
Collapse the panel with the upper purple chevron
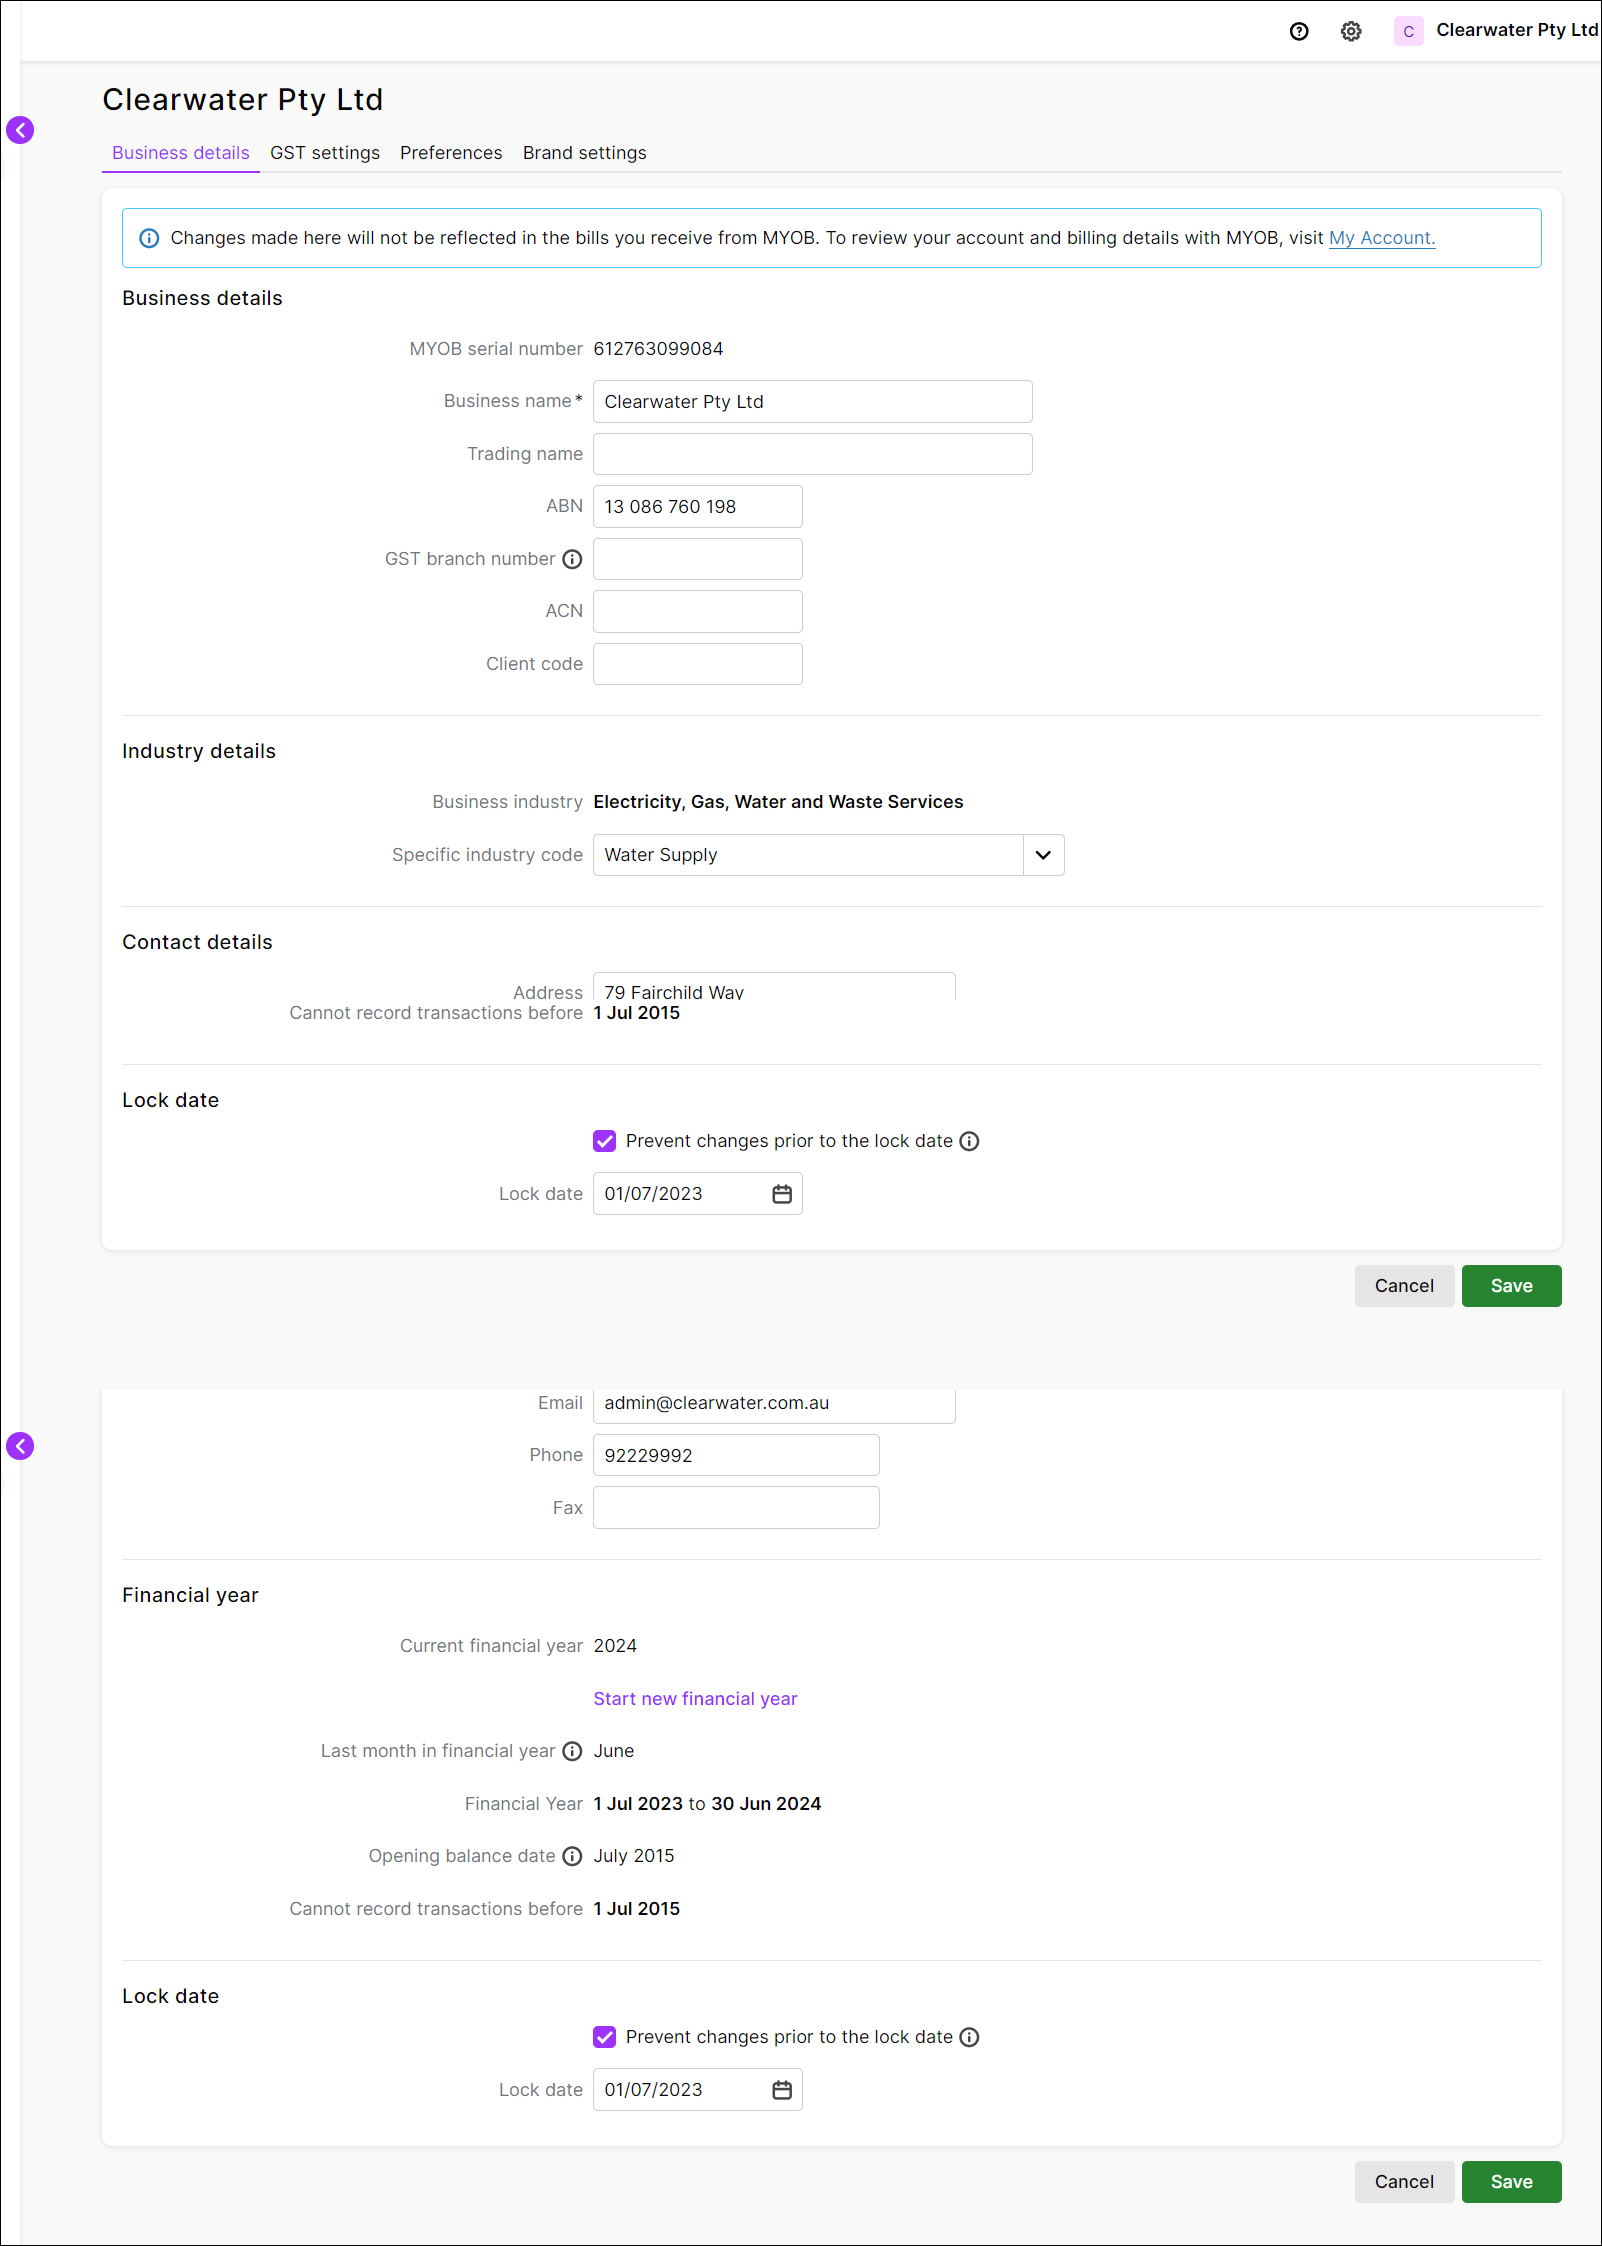(x=21, y=130)
